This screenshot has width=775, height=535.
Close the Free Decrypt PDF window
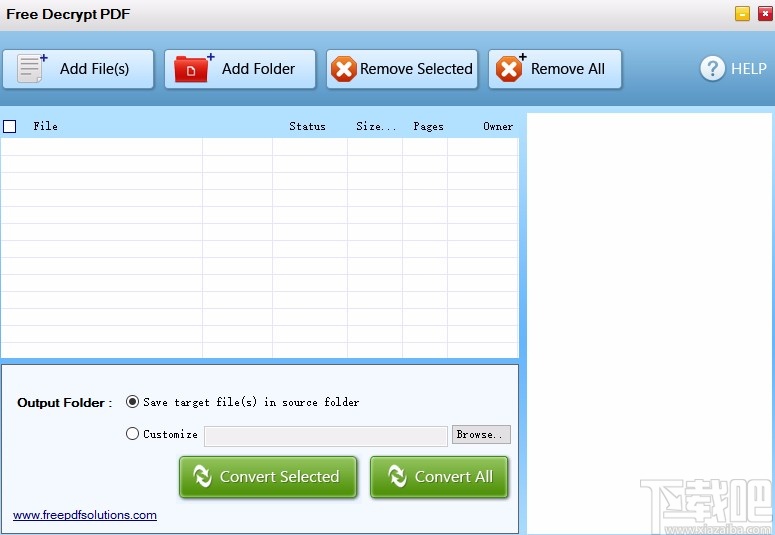click(x=765, y=13)
